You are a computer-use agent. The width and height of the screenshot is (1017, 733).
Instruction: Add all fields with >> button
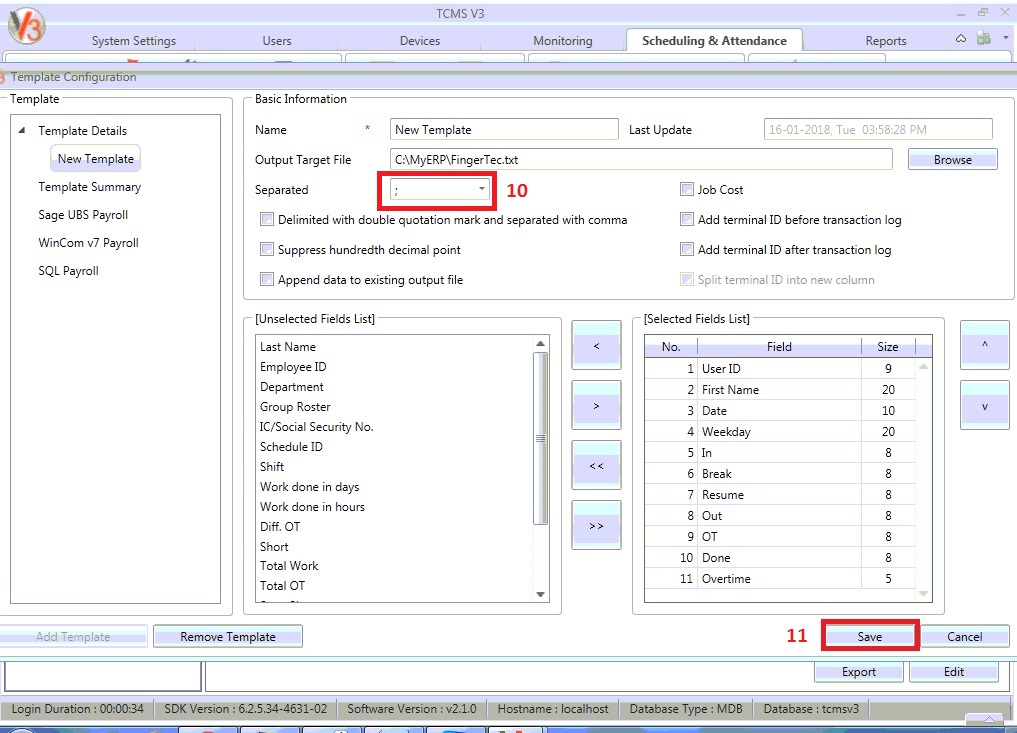(x=596, y=526)
